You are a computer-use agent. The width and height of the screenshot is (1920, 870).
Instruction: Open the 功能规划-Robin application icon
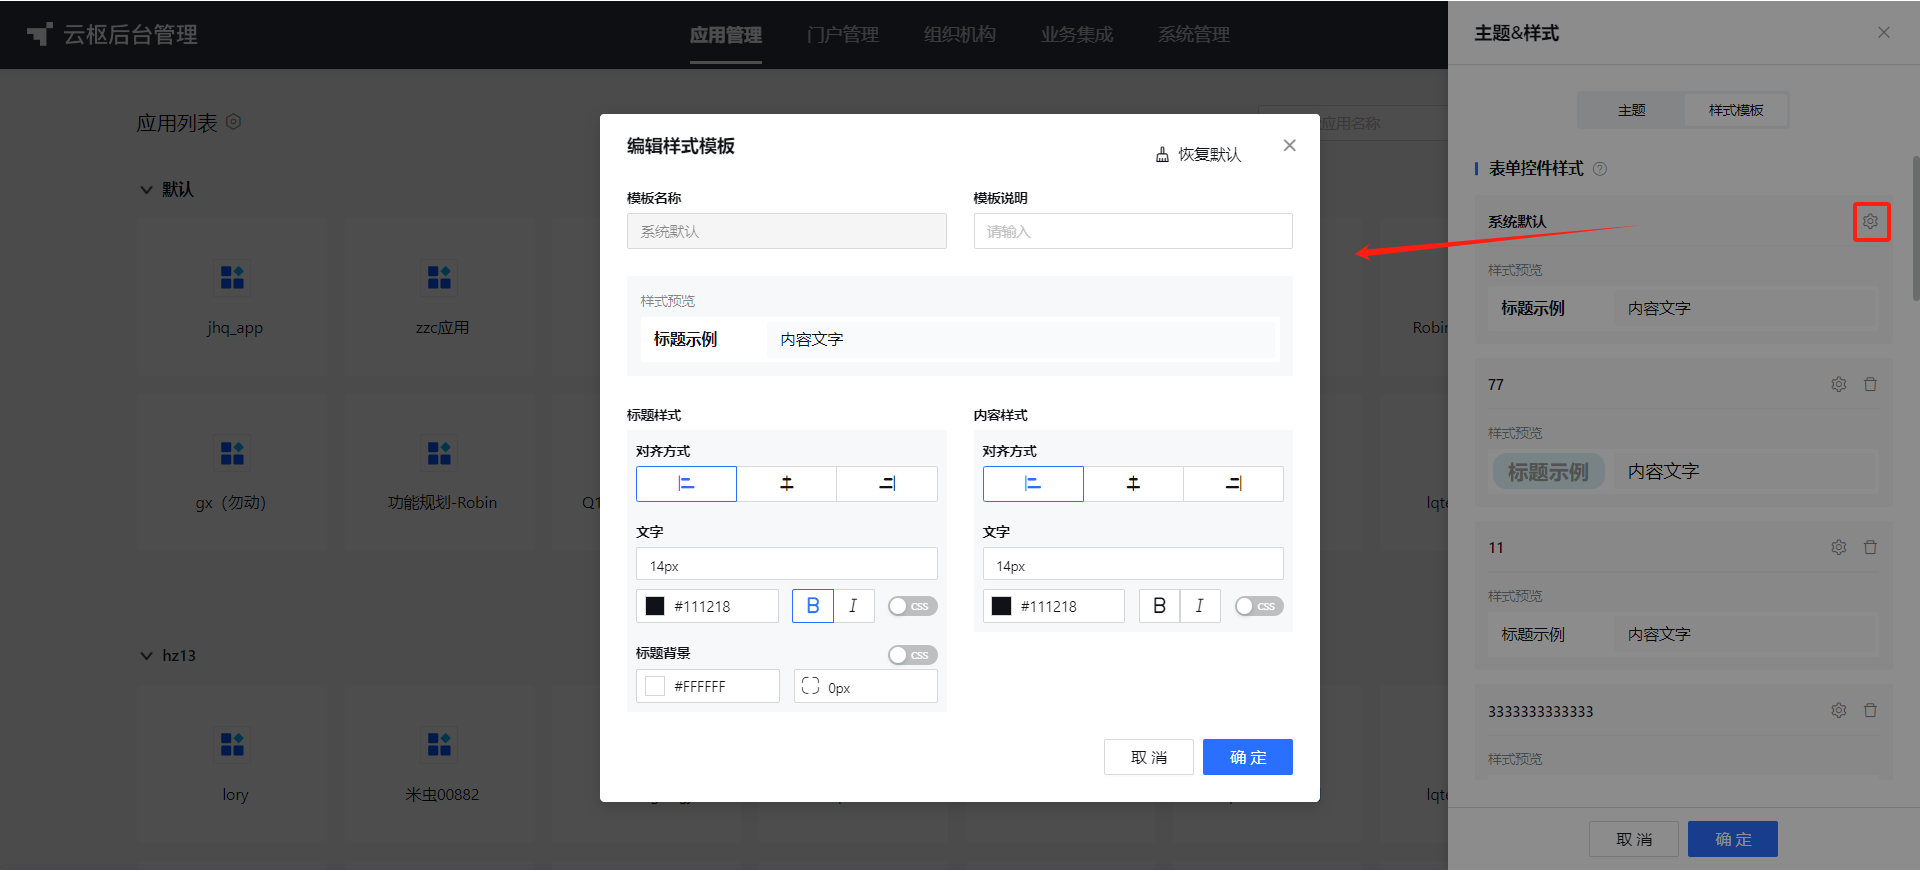439,453
